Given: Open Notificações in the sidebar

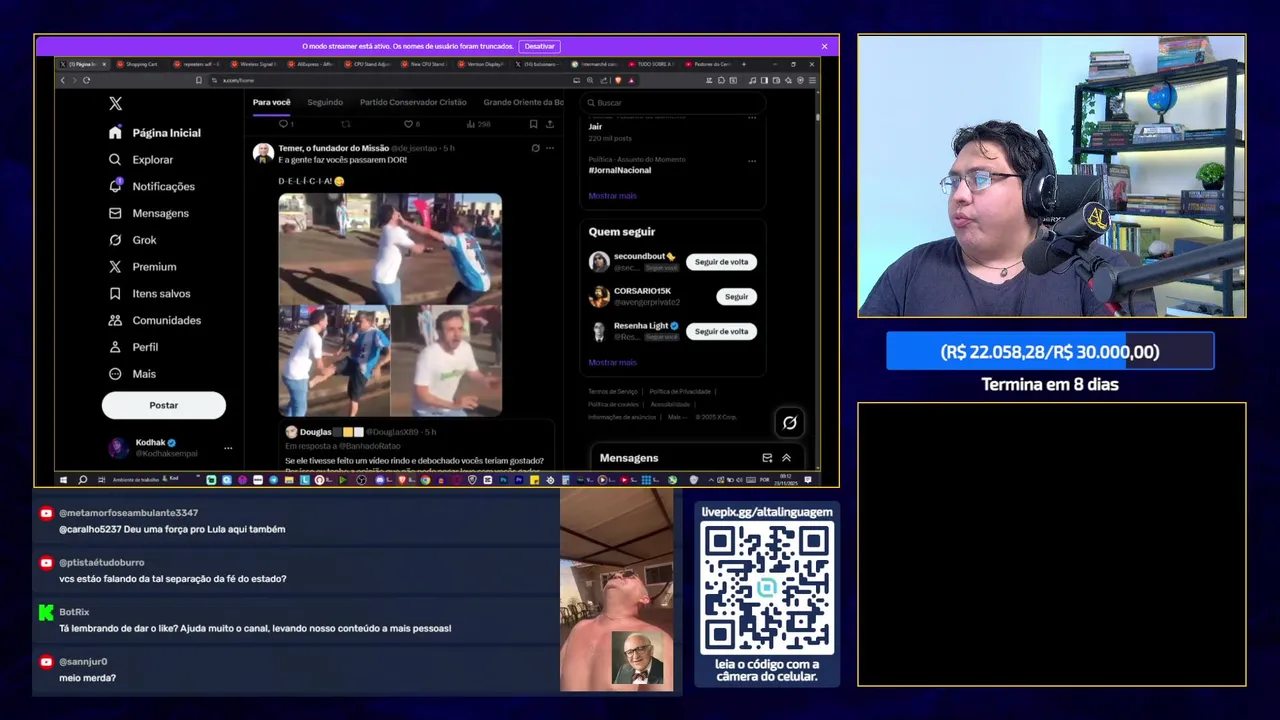Looking at the screenshot, I should [152, 187].
